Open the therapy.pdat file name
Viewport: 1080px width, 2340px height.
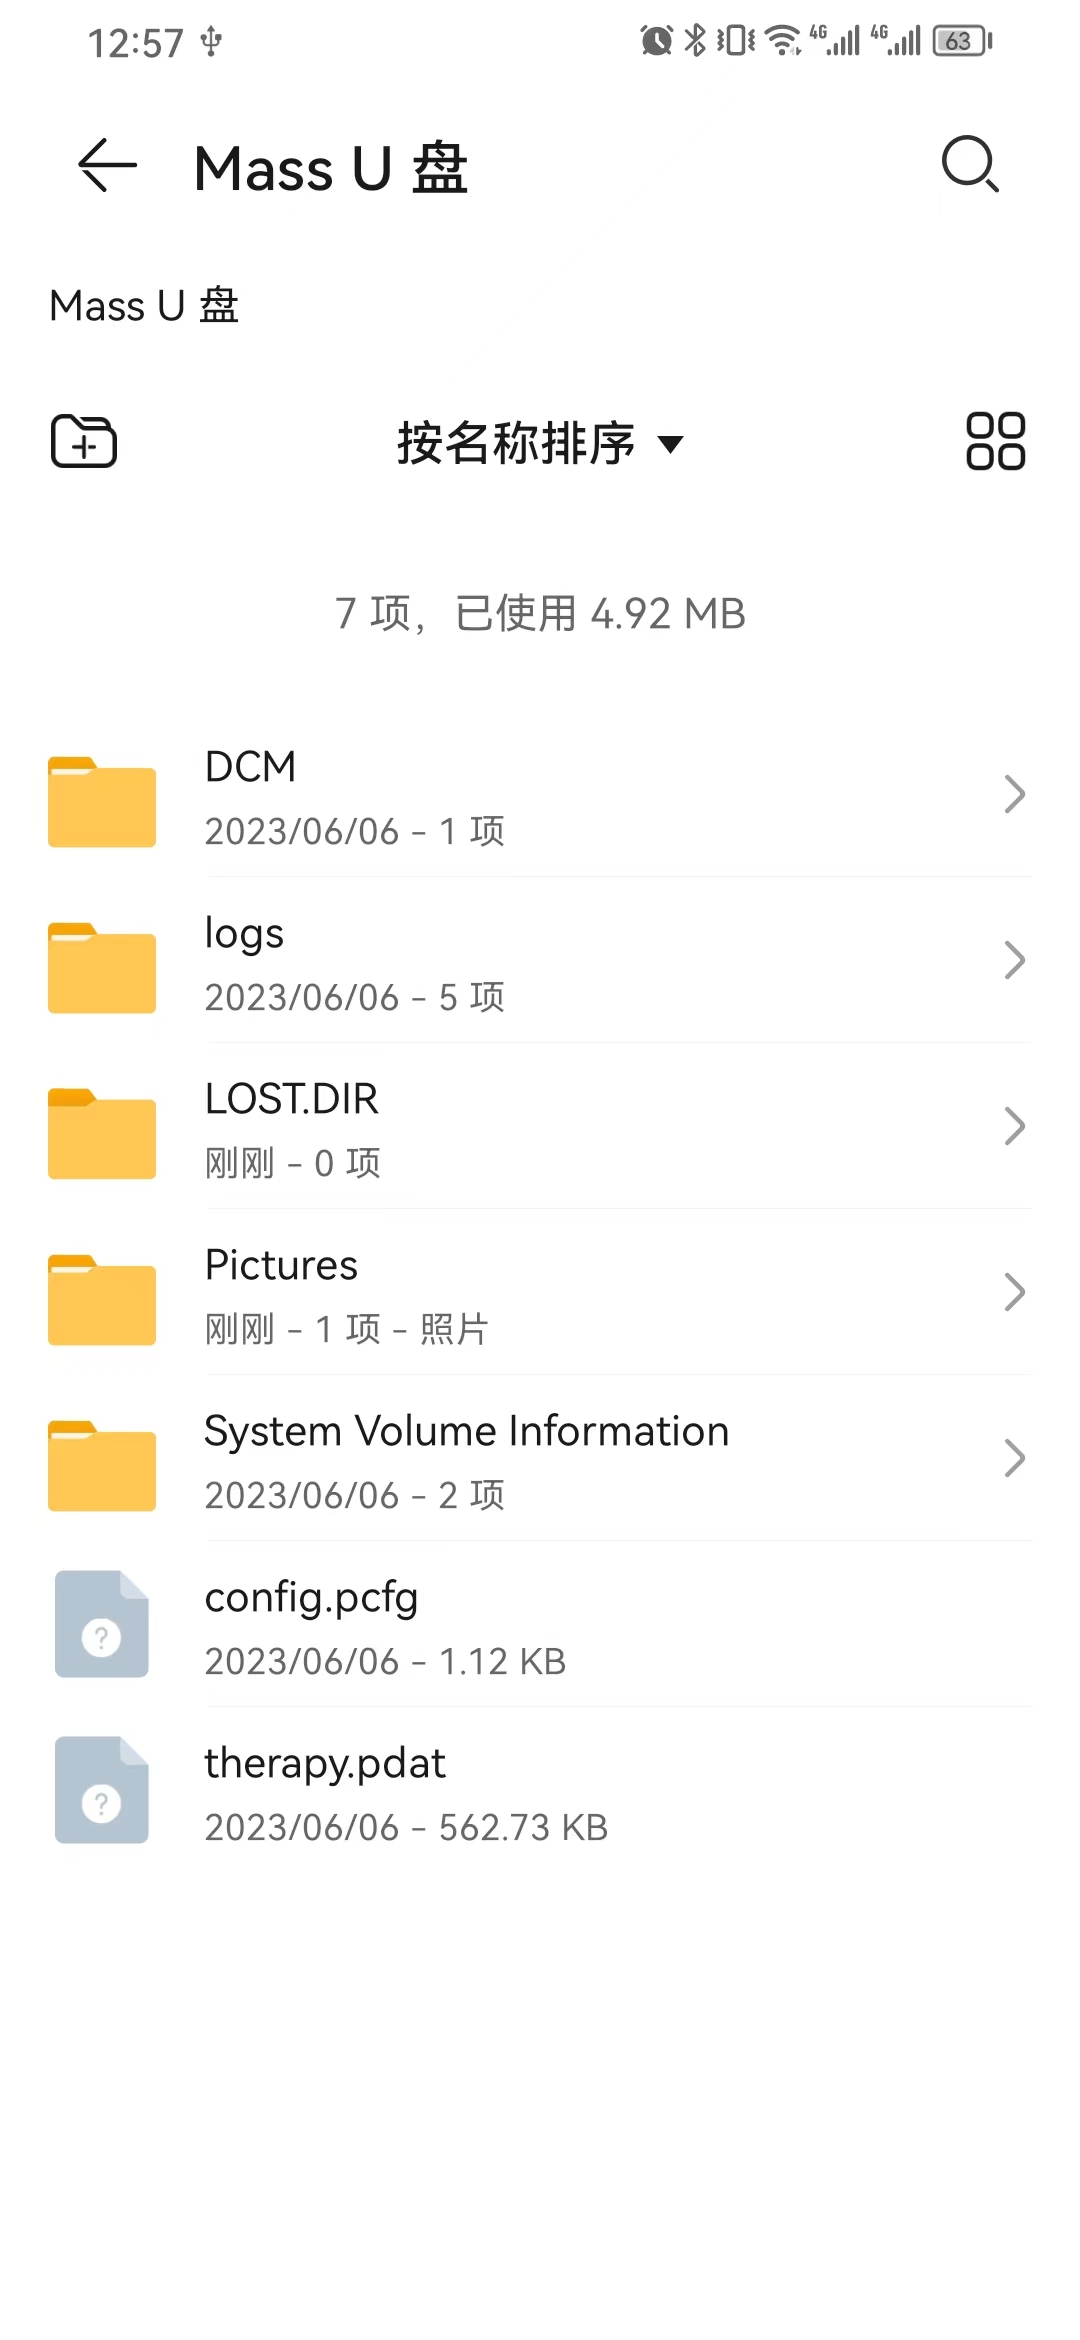pyautogui.click(x=325, y=1764)
